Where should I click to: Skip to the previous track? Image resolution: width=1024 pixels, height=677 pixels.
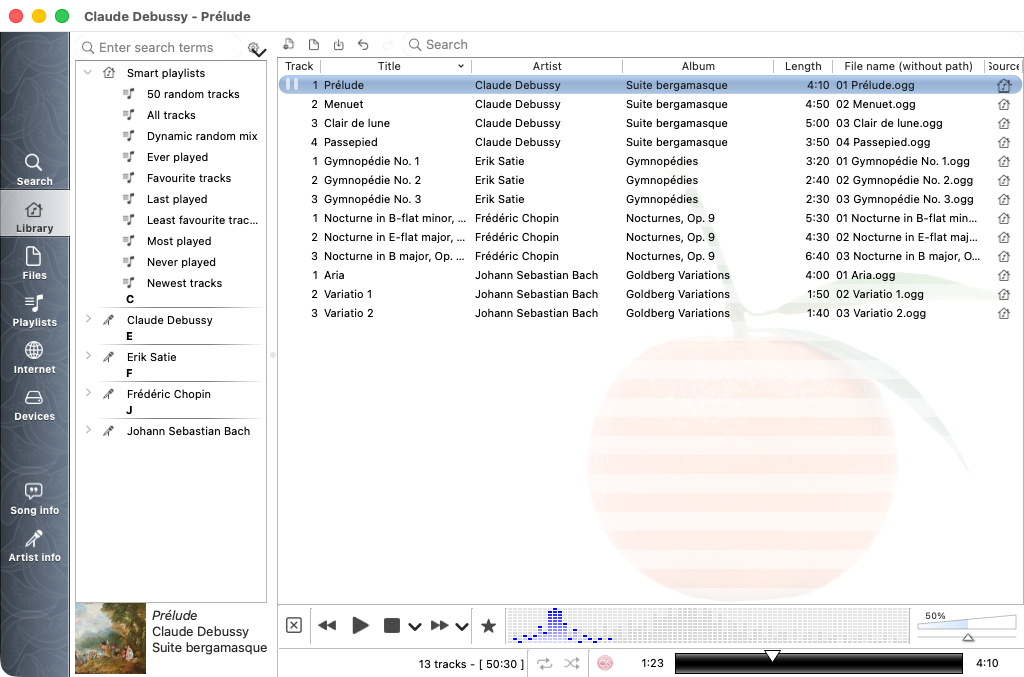pos(327,625)
